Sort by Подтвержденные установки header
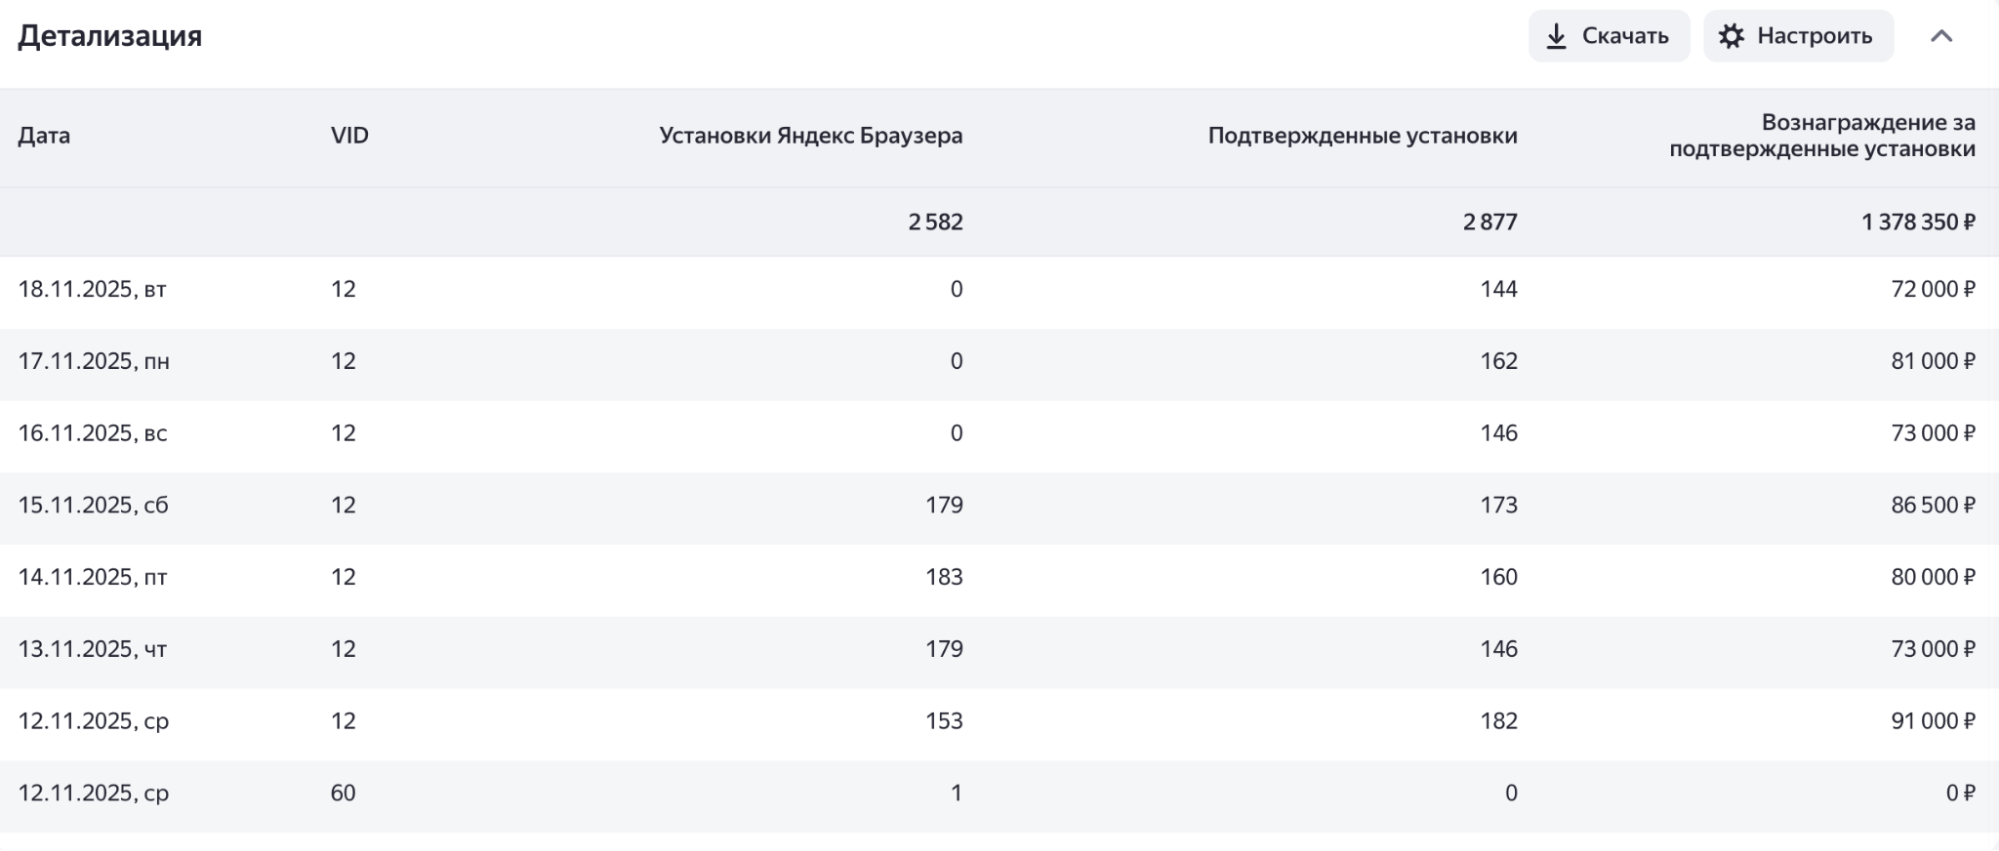The height and width of the screenshot is (851, 1999). [x=1362, y=135]
